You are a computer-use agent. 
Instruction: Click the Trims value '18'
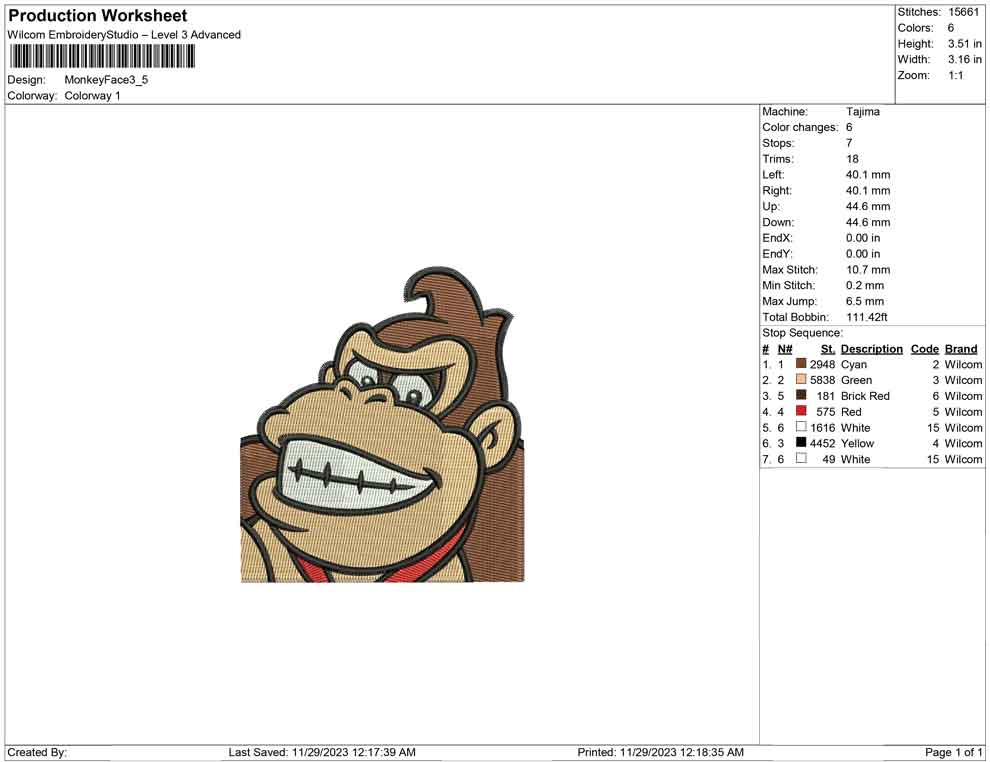tap(852, 159)
